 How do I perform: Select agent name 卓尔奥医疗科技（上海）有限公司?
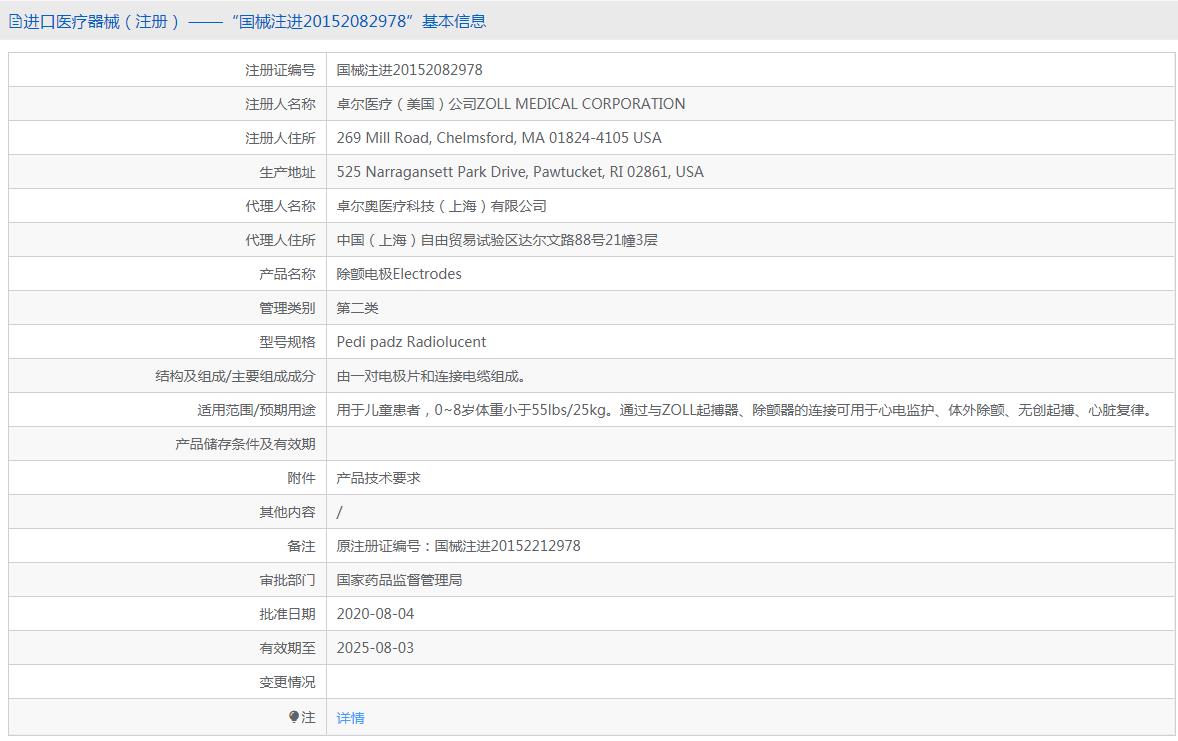pos(442,206)
